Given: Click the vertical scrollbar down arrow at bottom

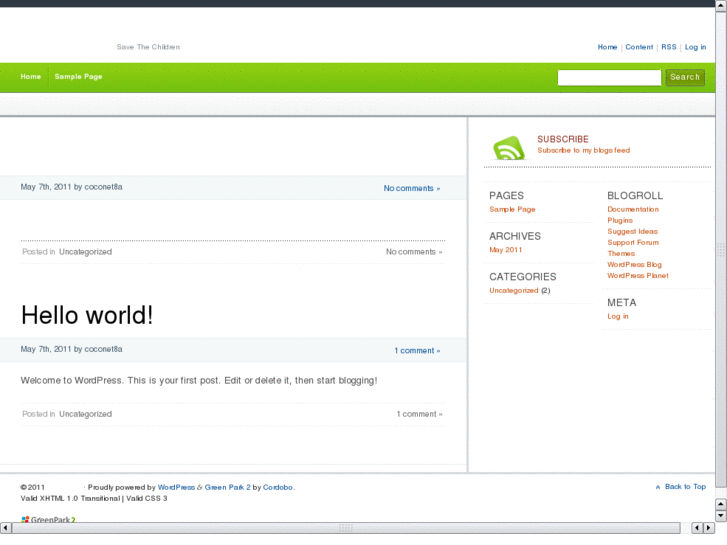Looking at the screenshot, I should [x=721, y=515].
